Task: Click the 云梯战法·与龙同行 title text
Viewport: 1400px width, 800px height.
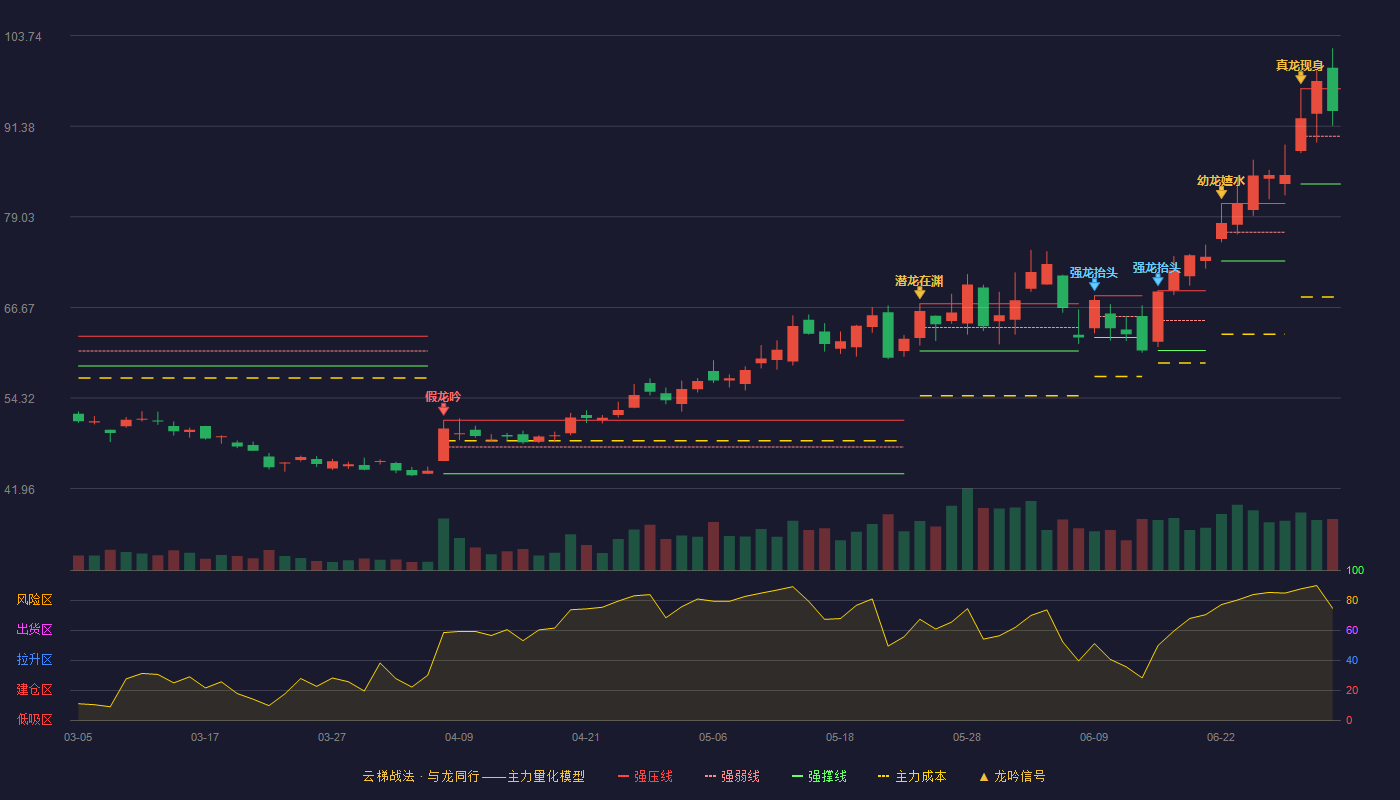Action: [x=420, y=776]
